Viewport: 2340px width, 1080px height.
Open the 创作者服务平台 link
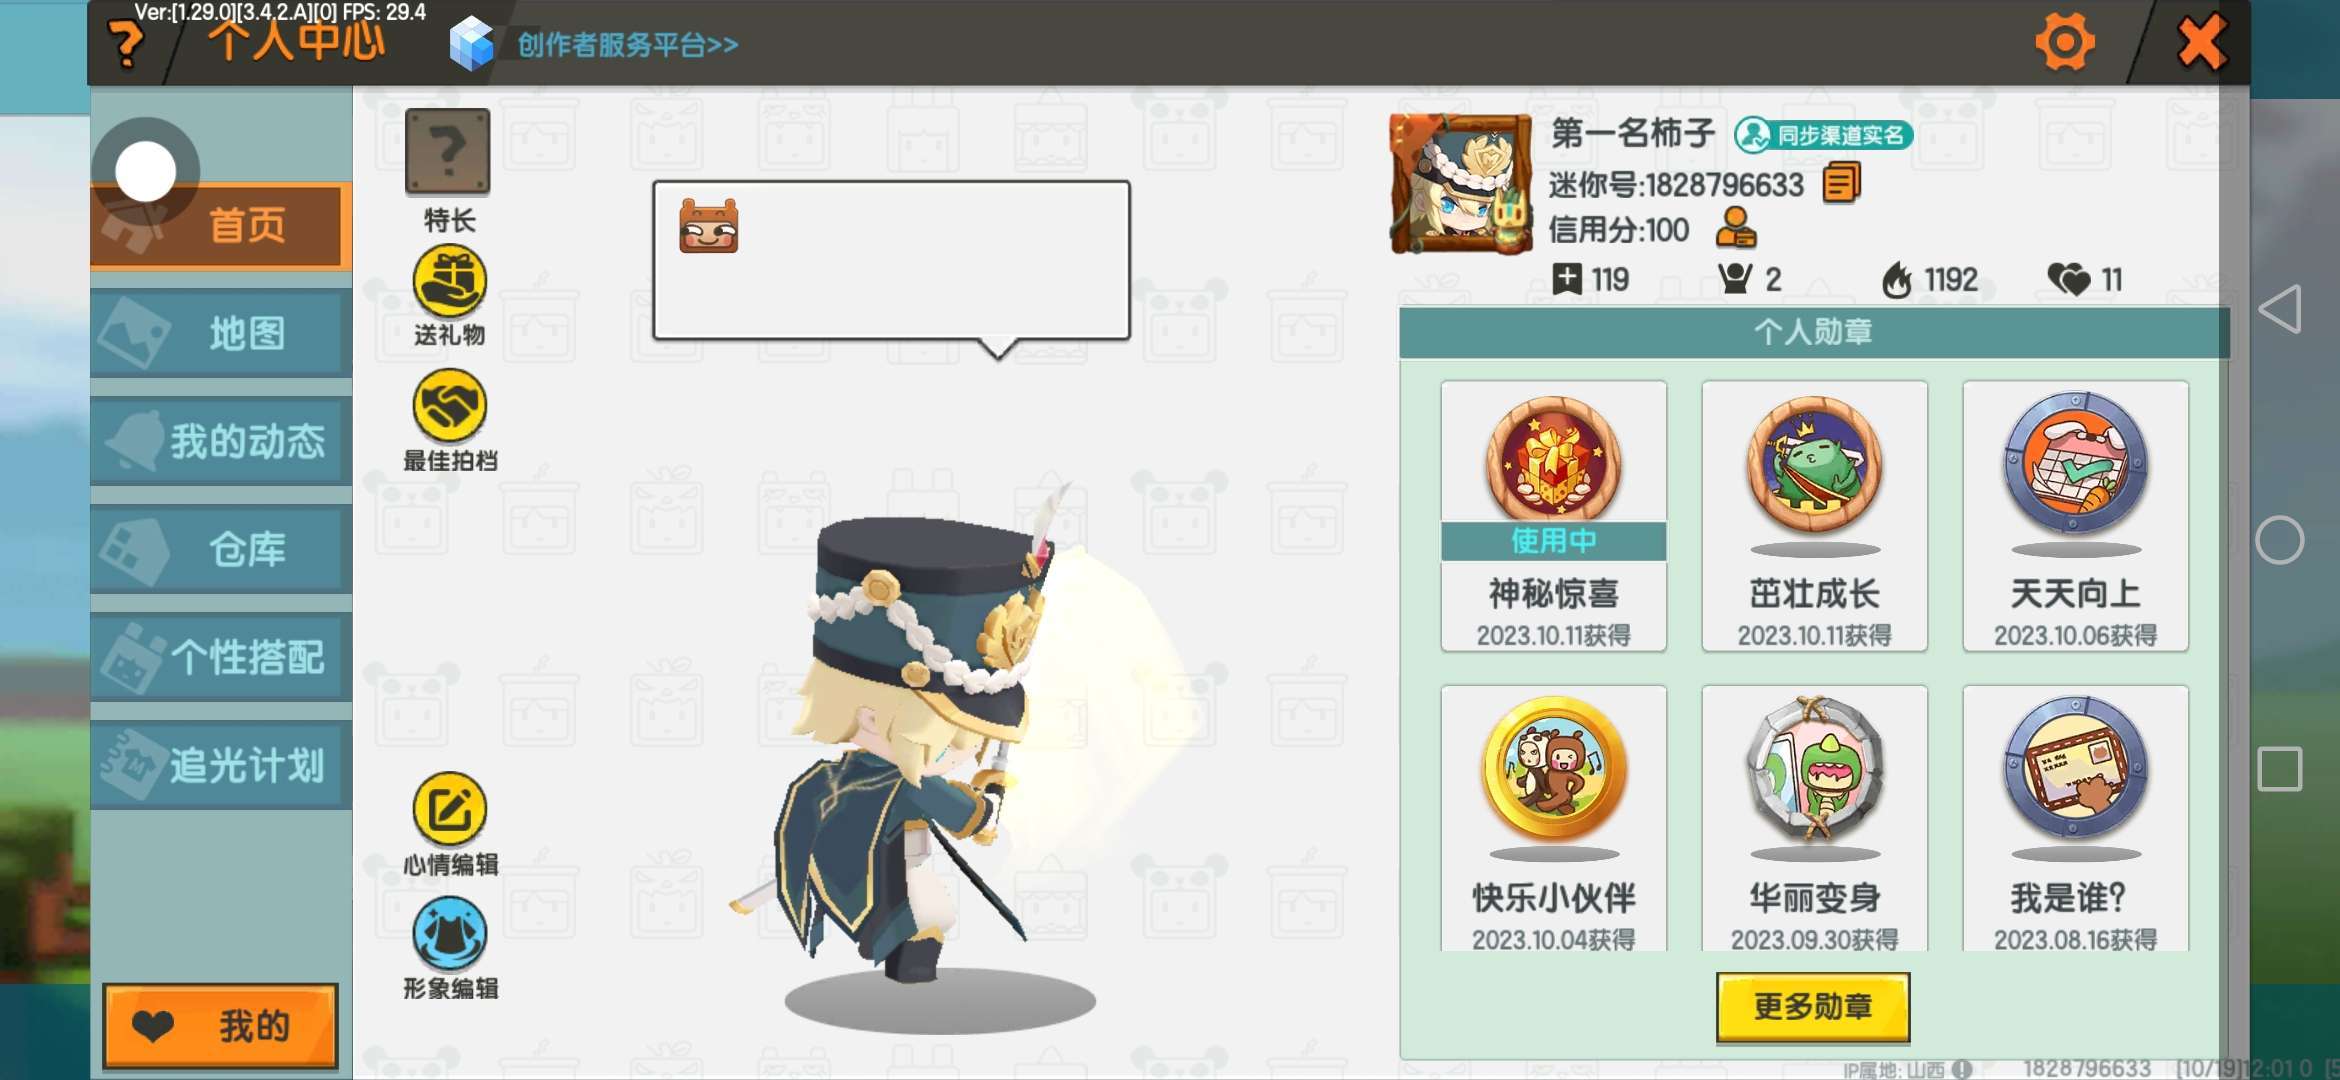tap(627, 45)
